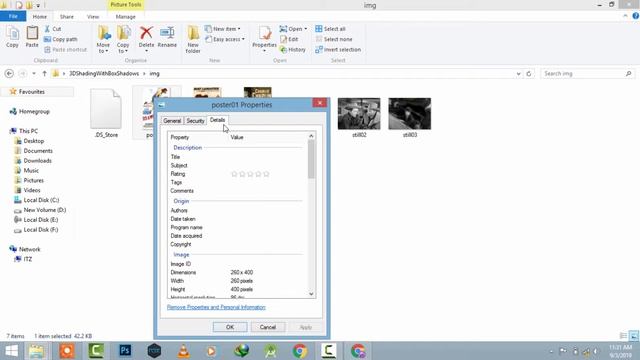Click the Copy icon in ribbon
Screen dimensions: 640x360
click(12, 37)
